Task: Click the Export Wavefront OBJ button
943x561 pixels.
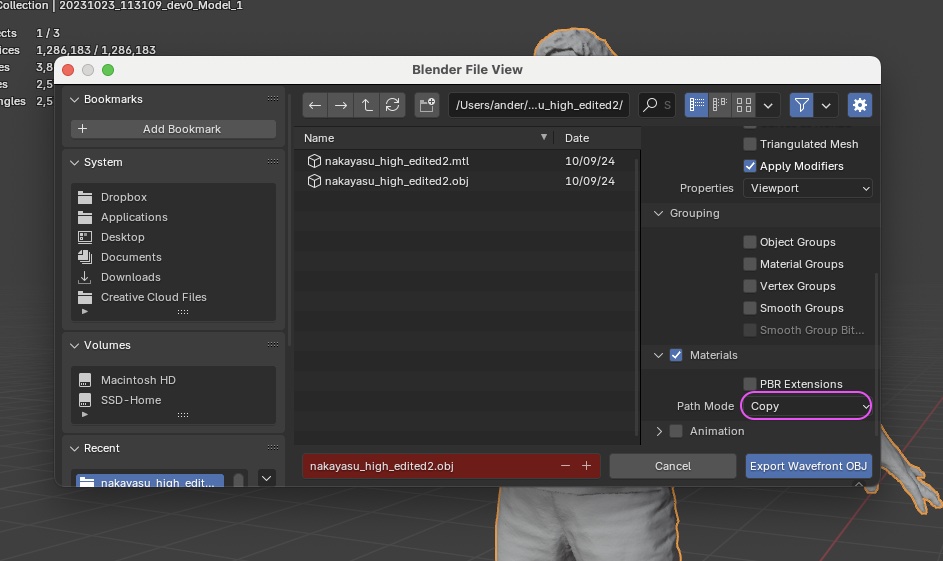Action: tap(808, 466)
